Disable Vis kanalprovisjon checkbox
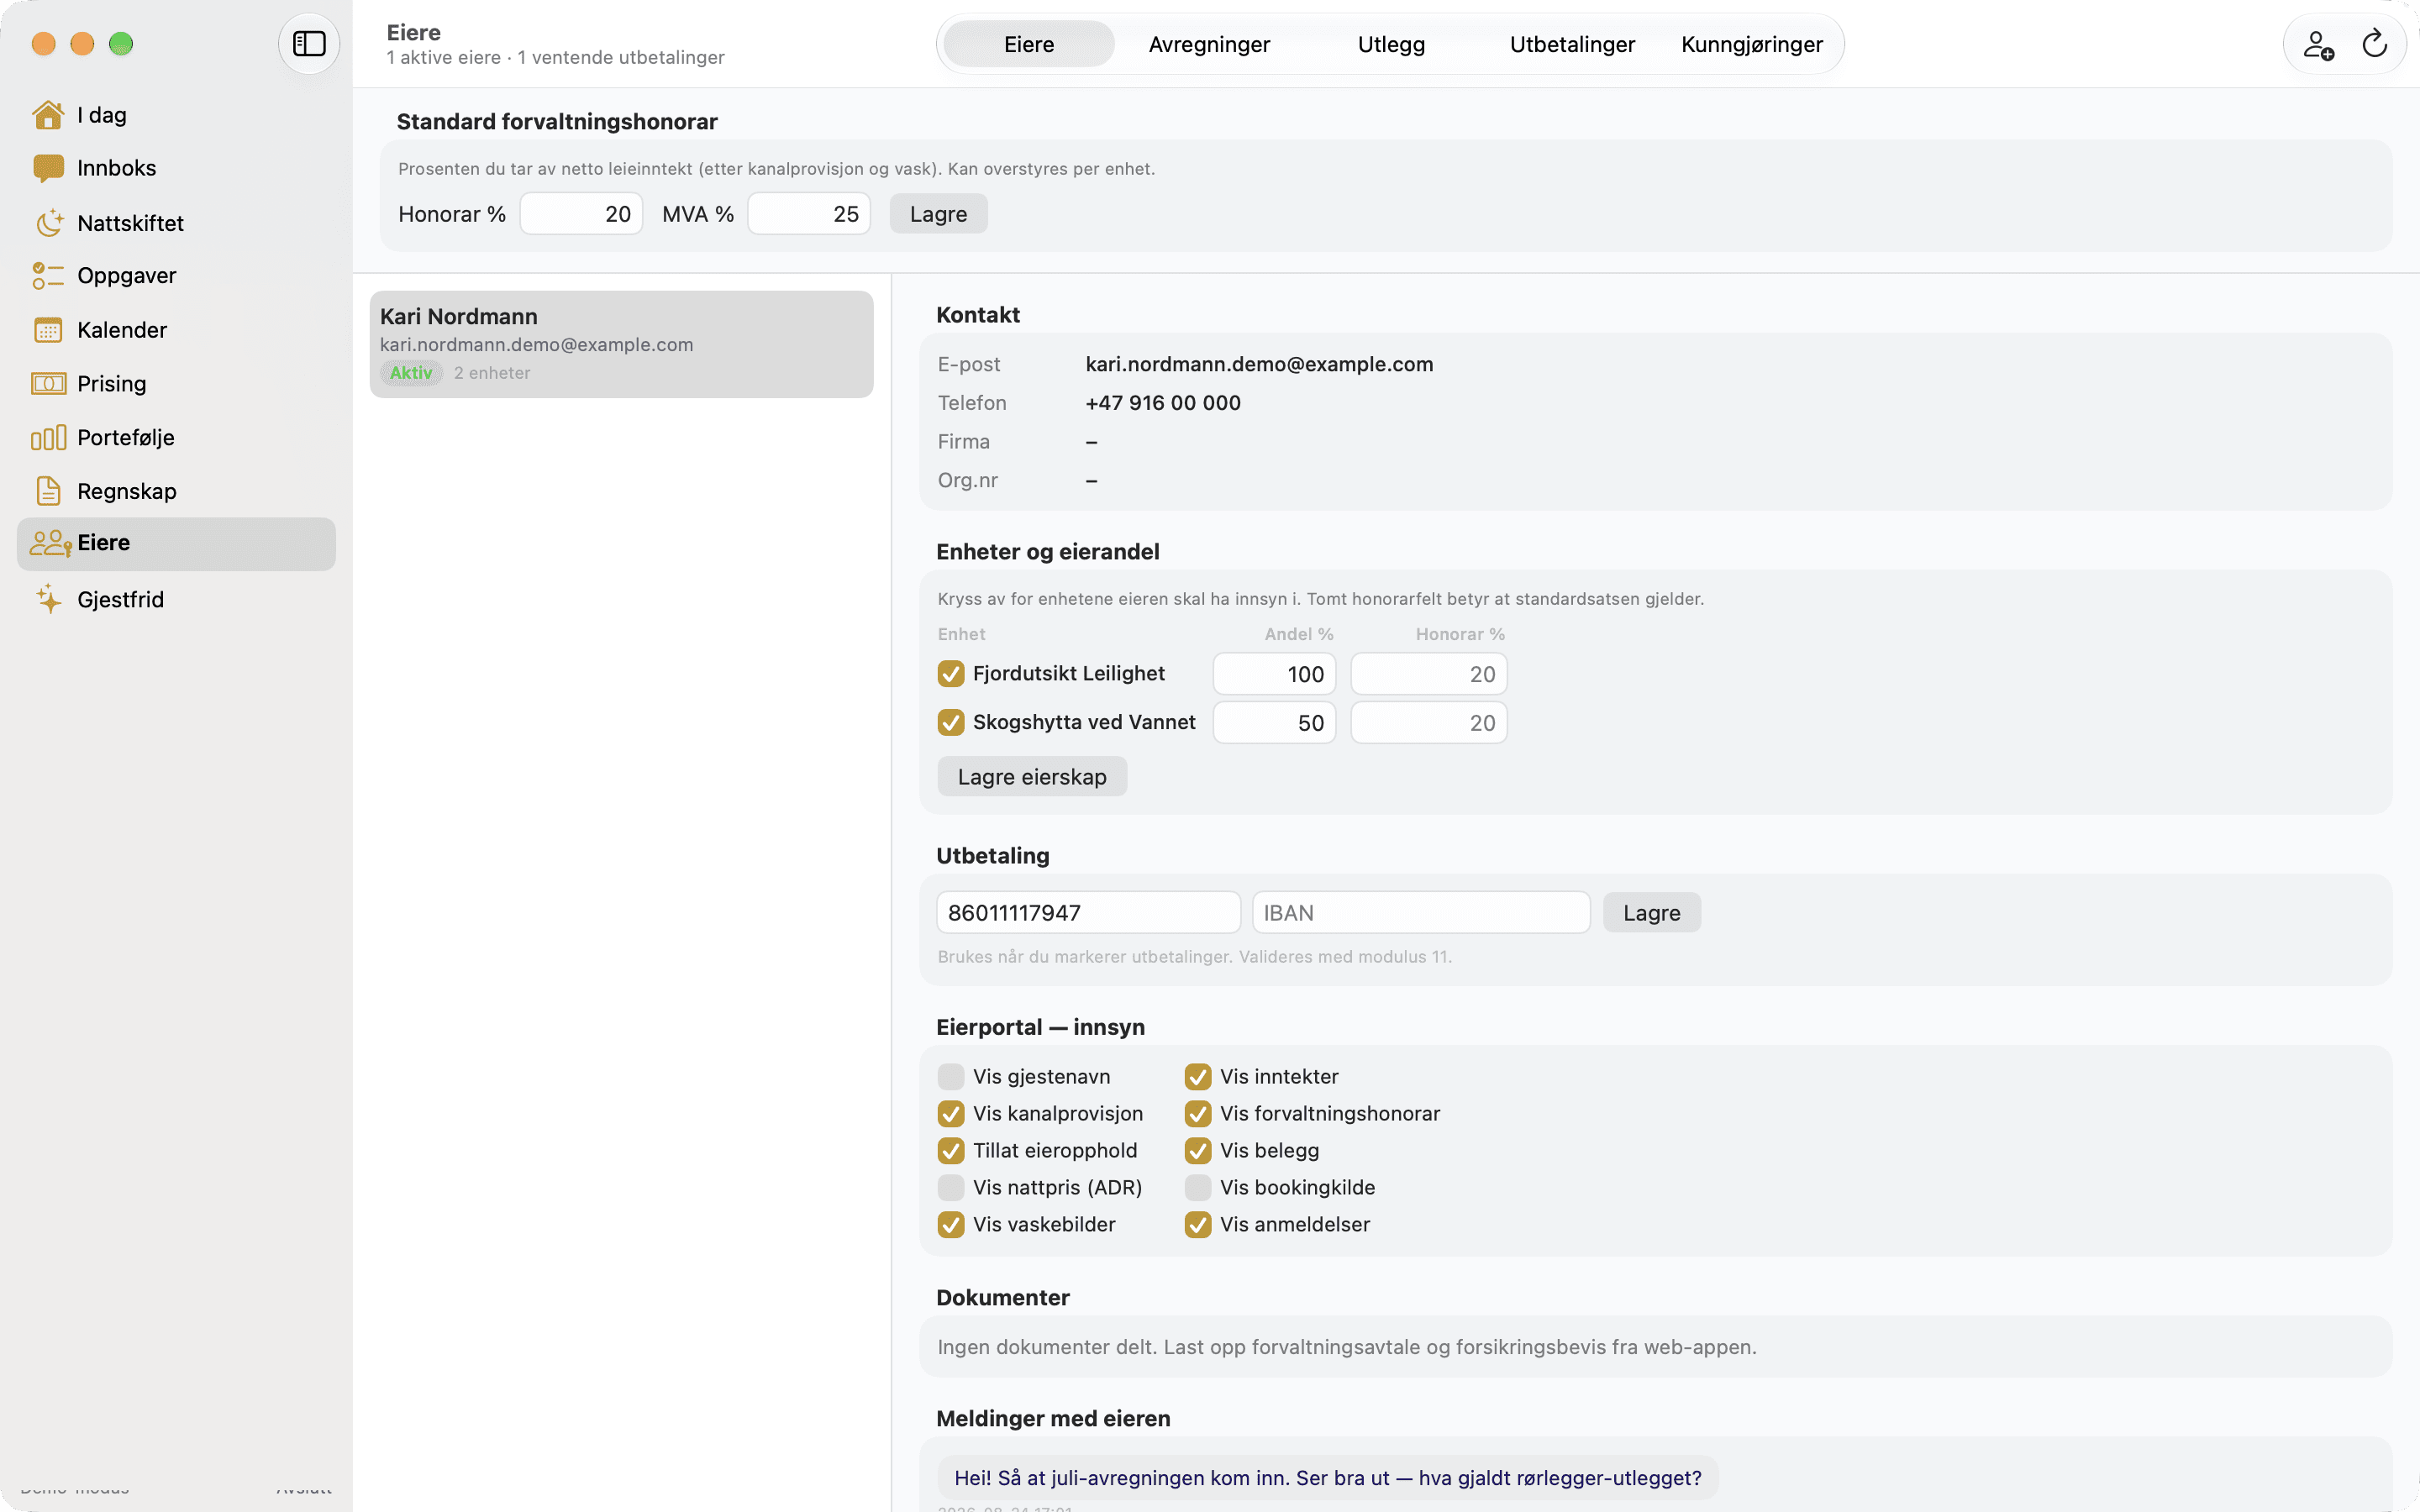 950,1114
